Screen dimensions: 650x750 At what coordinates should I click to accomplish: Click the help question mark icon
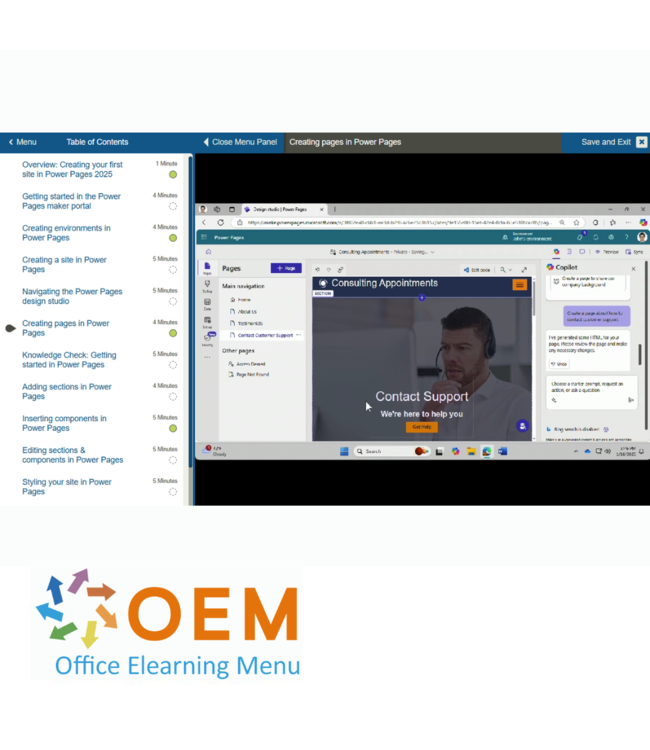click(626, 237)
